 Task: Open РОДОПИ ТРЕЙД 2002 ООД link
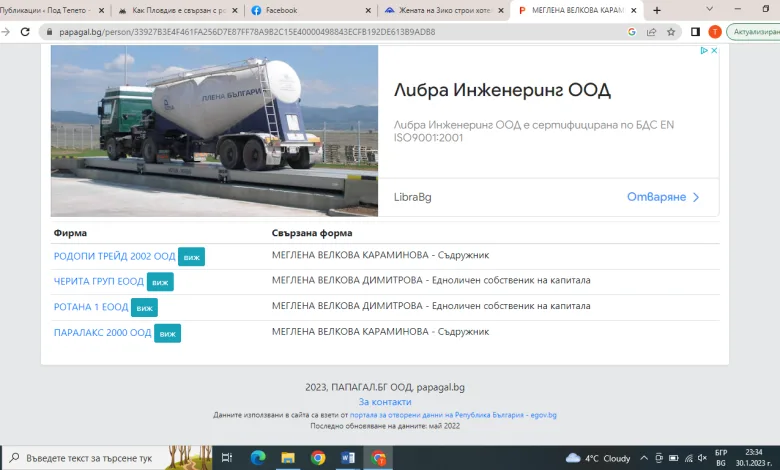click(x=114, y=256)
